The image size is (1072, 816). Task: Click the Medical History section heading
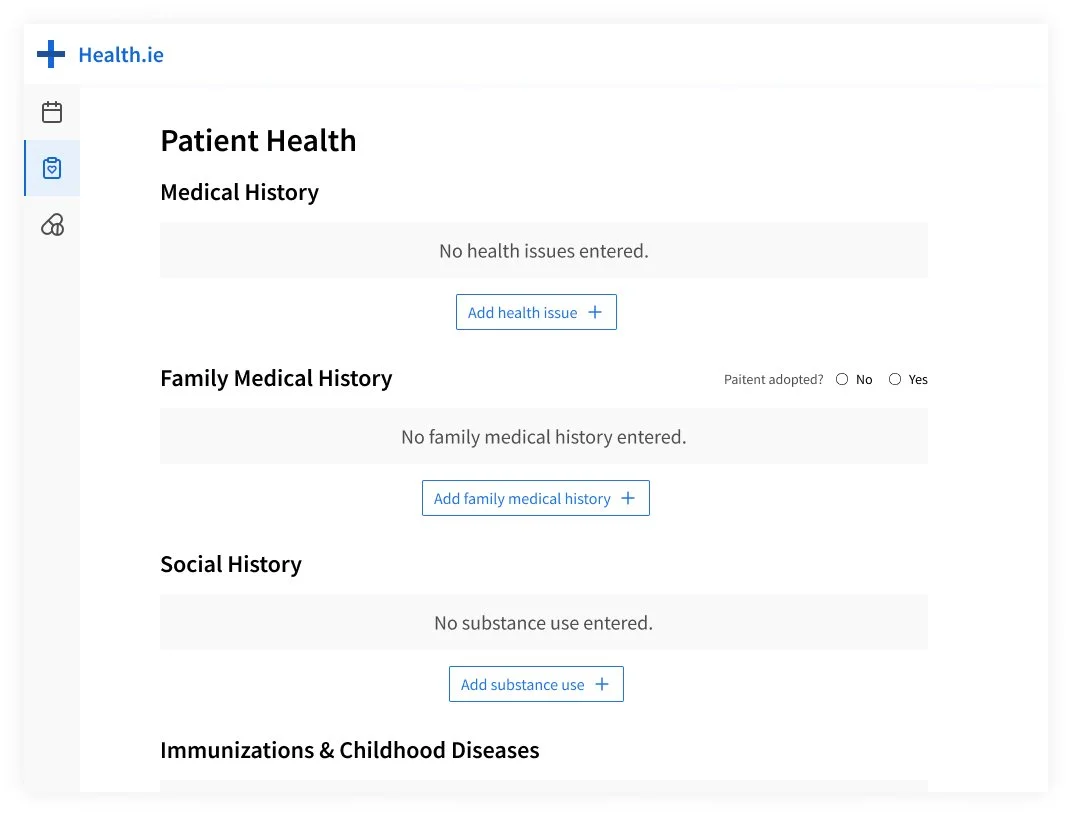click(239, 192)
